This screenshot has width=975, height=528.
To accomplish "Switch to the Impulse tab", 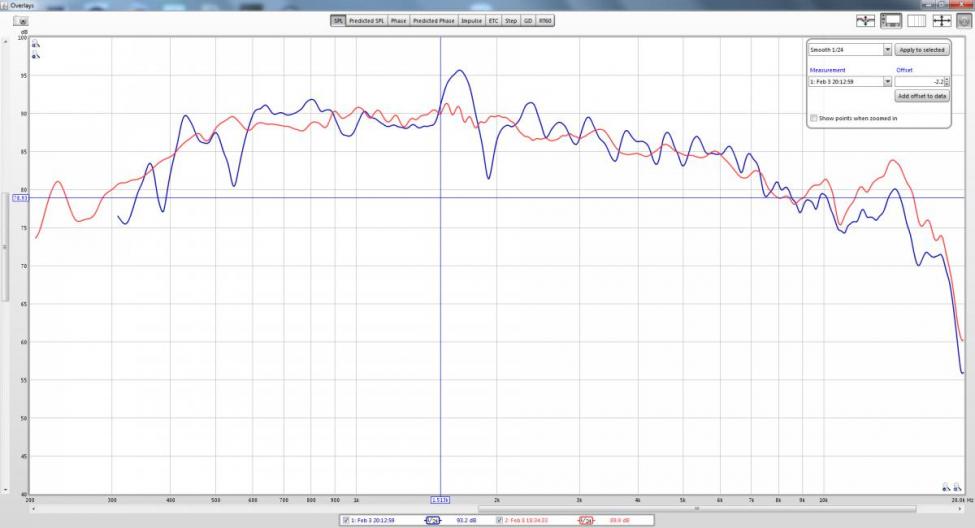I will [471, 21].
